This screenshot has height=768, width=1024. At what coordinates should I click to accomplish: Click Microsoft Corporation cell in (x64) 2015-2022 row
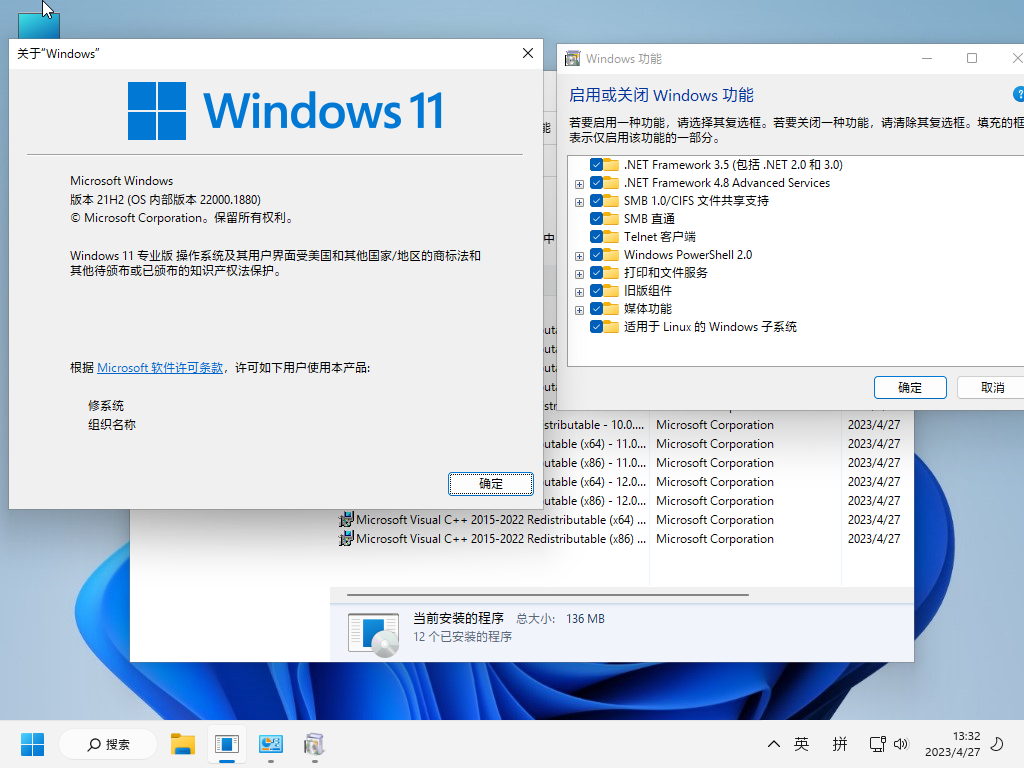[714, 520]
